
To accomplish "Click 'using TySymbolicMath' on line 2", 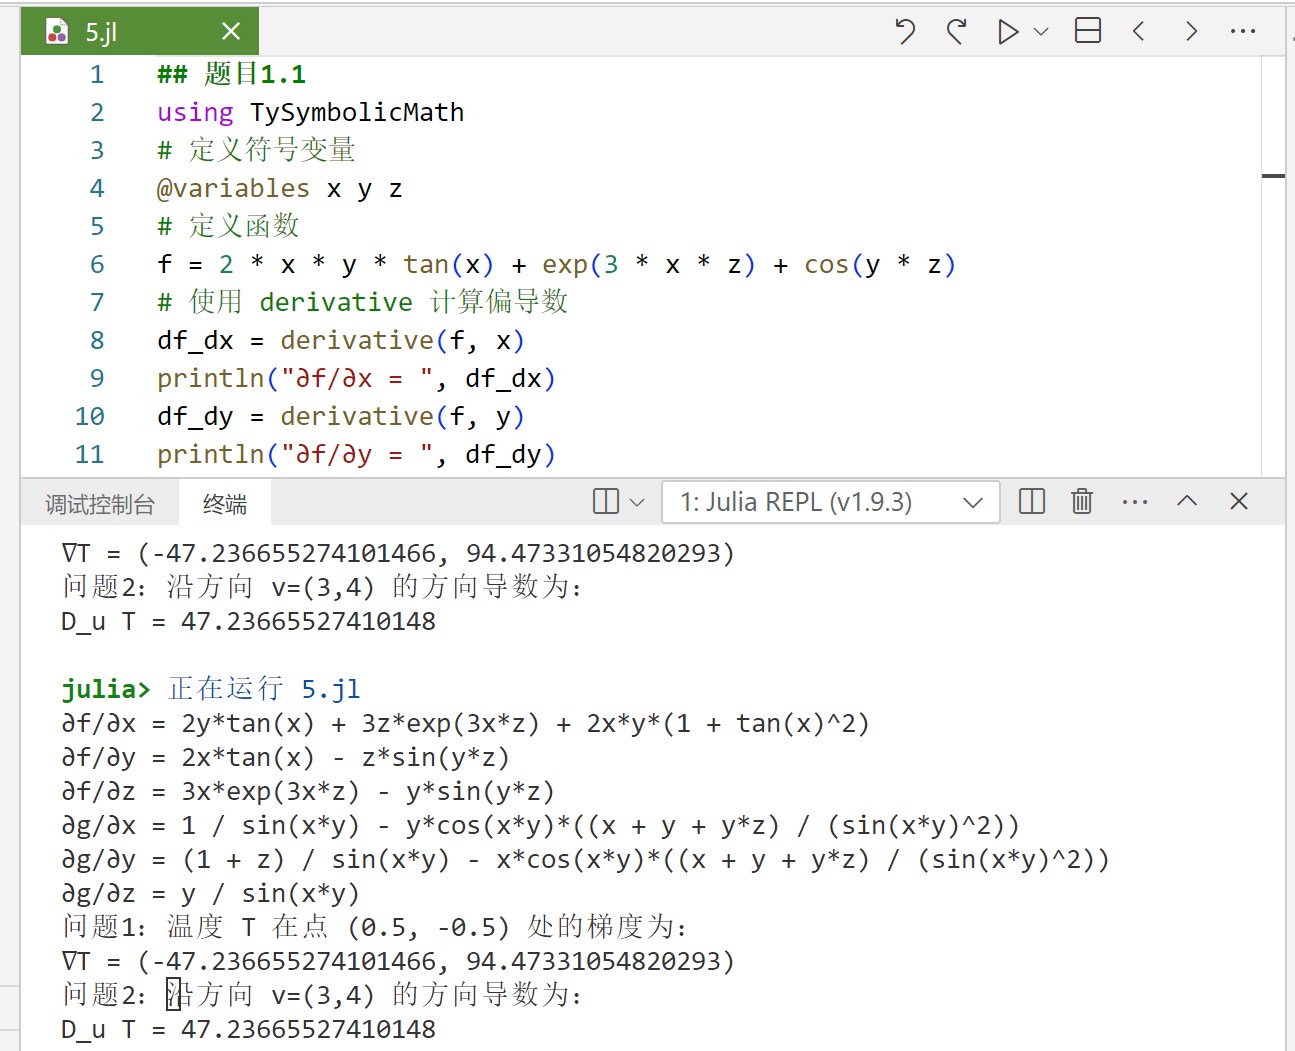I will pyautogui.click(x=311, y=112).
